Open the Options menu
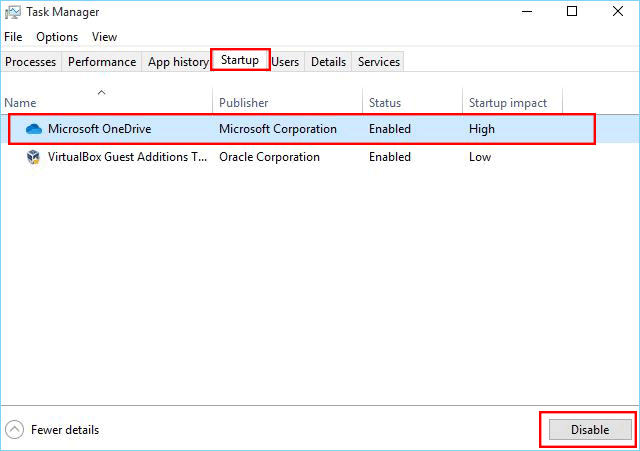This screenshot has height=451, width=640. pyautogui.click(x=57, y=37)
